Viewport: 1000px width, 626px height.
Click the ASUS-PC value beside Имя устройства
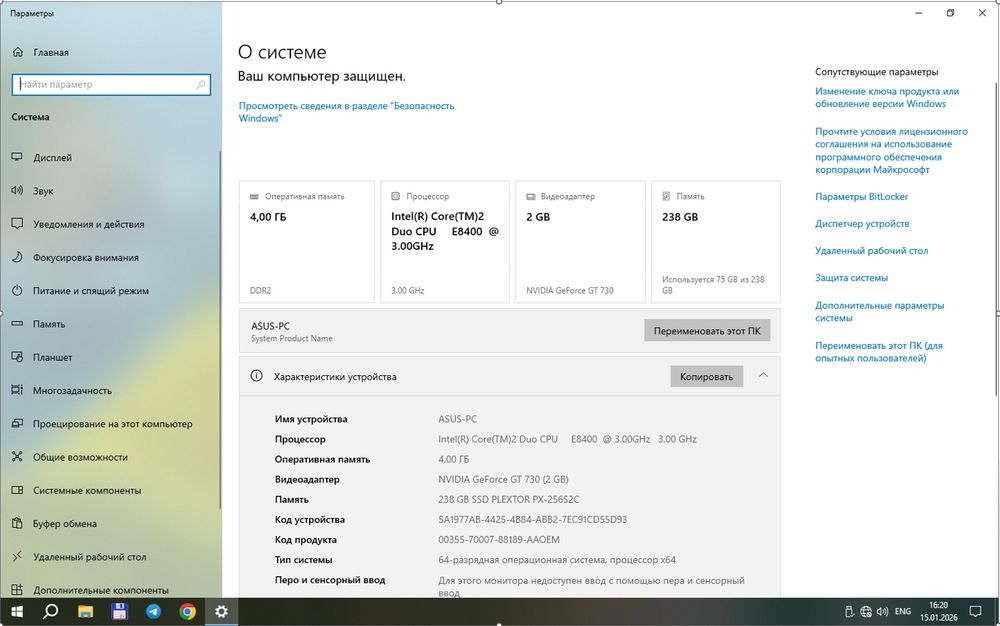[457, 419]
